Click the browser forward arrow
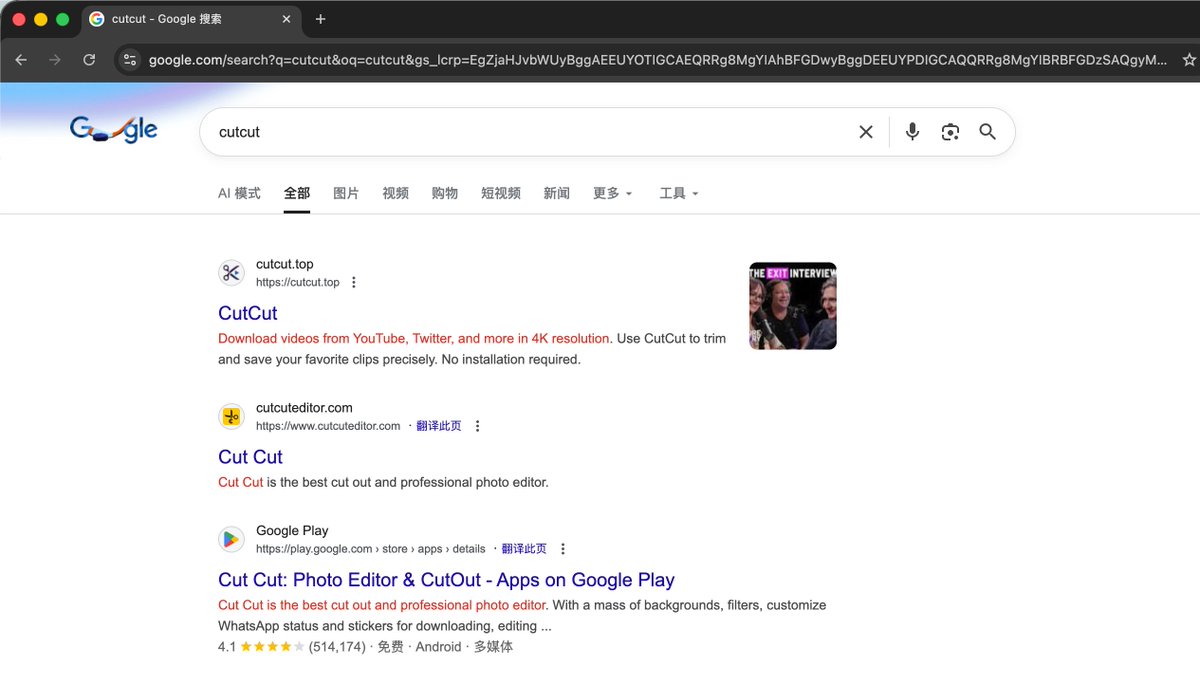 [55, 60]
